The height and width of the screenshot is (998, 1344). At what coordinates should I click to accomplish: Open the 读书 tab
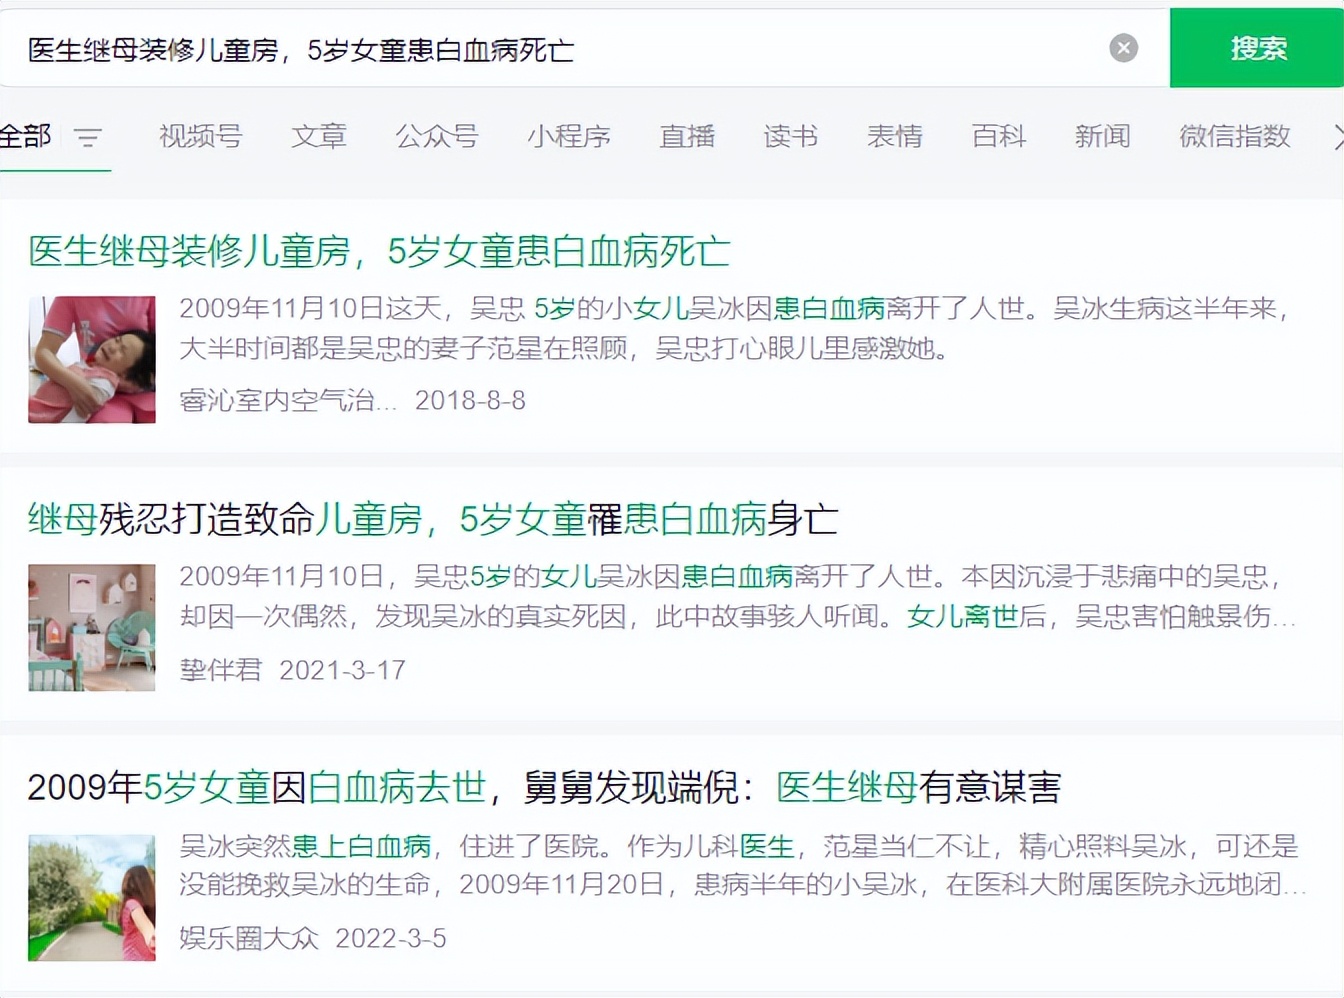tap(790, 137)
